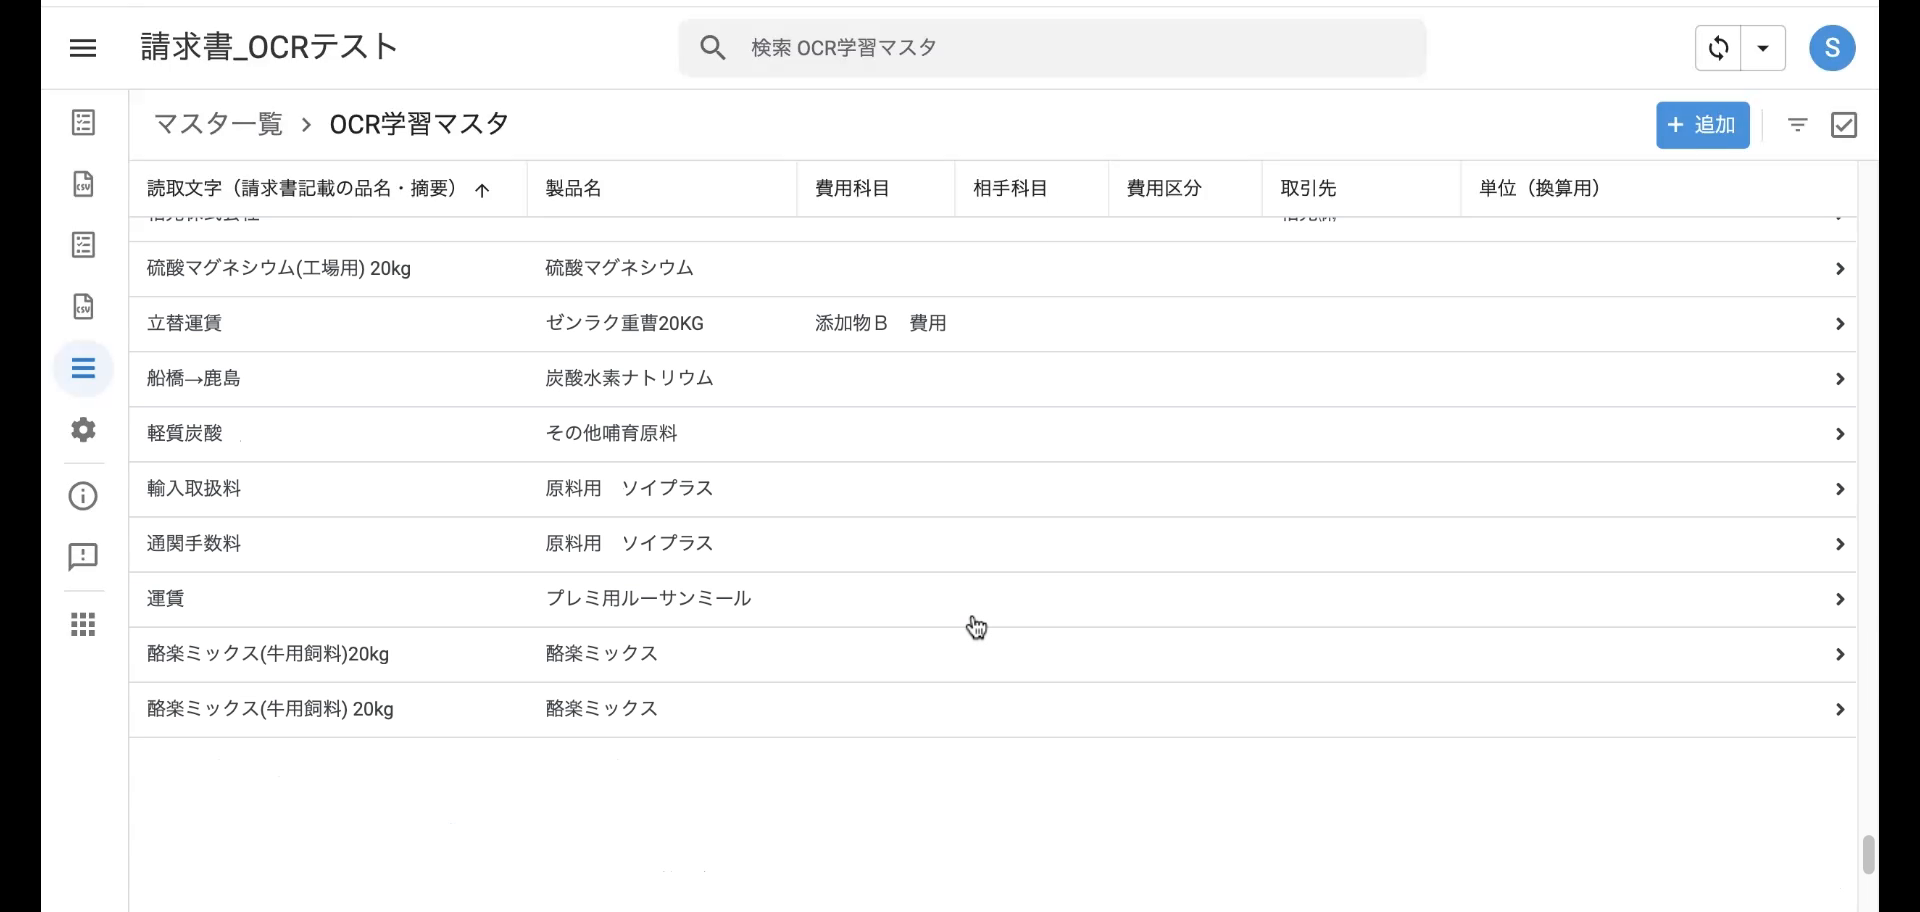Select the 軽質炭酸 cell

(184, 433)
